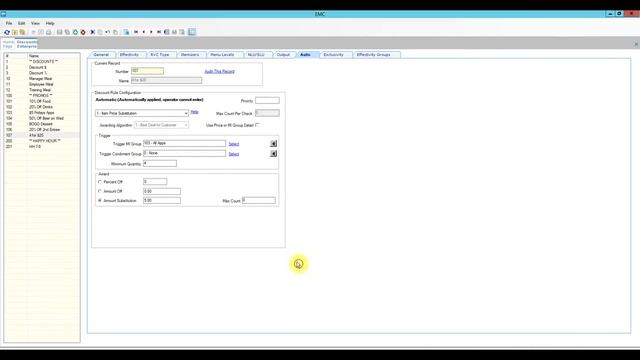Go to first record navigation icon
The height and width of the screenshot is (360, 640).
136,32
